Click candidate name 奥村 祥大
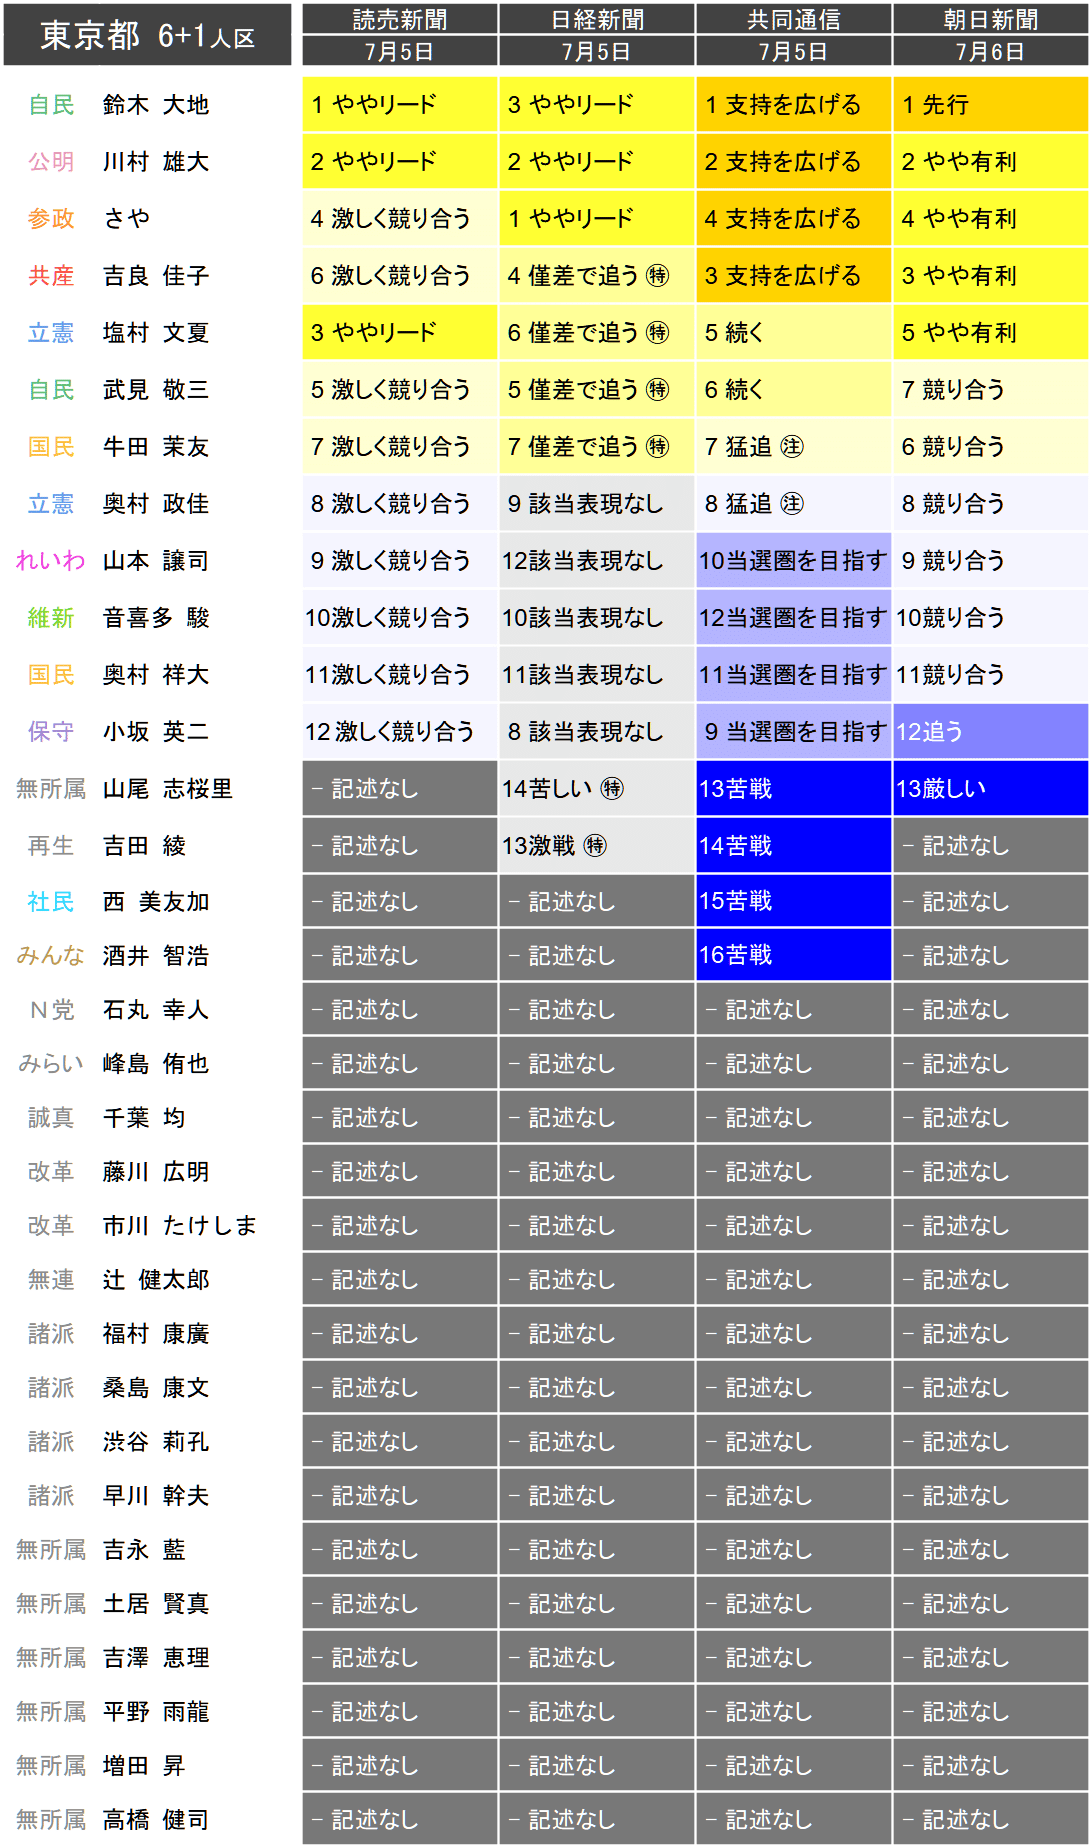The image size is (1092, 1848). [156, 675]
